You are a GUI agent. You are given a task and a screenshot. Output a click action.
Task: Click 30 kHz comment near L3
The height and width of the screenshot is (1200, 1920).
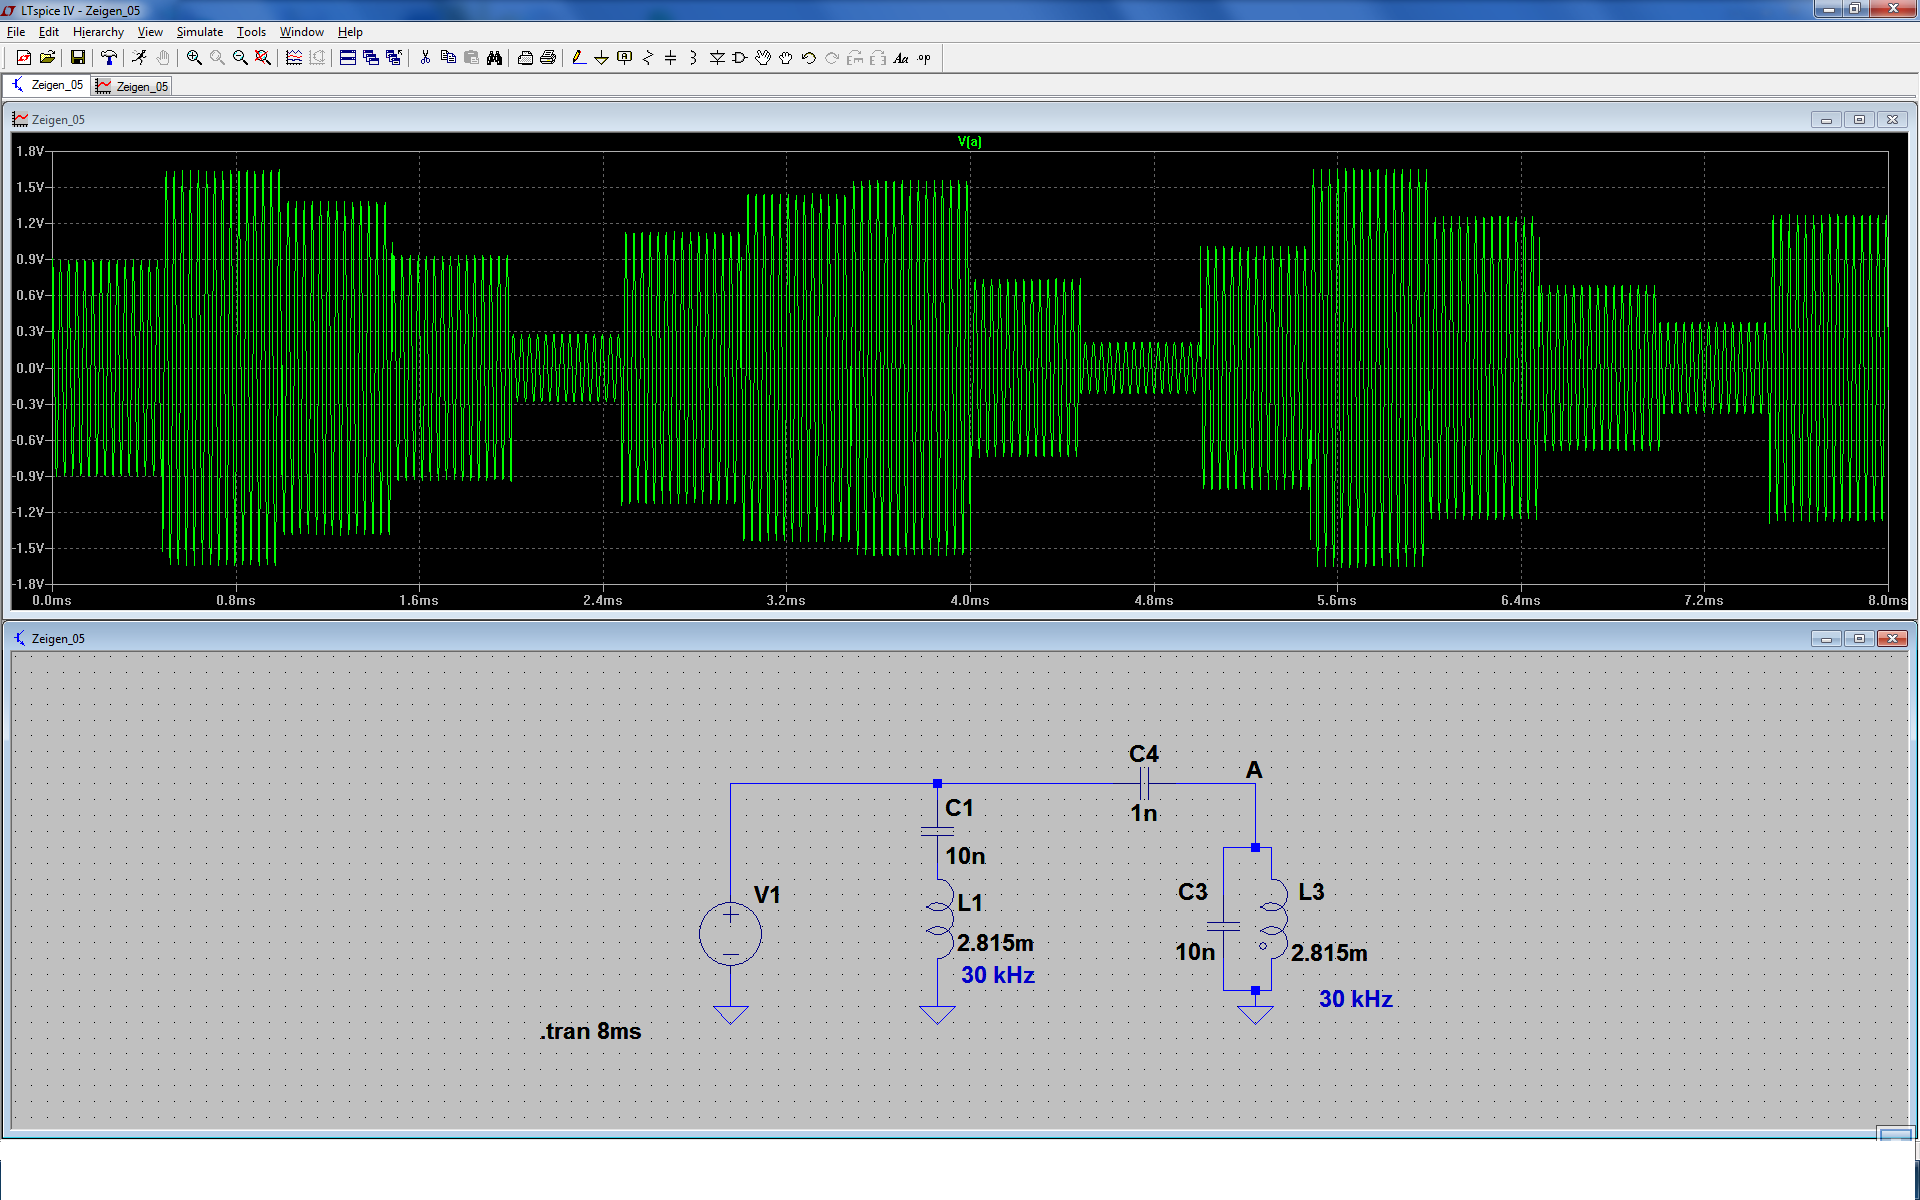click(1355, 999)
